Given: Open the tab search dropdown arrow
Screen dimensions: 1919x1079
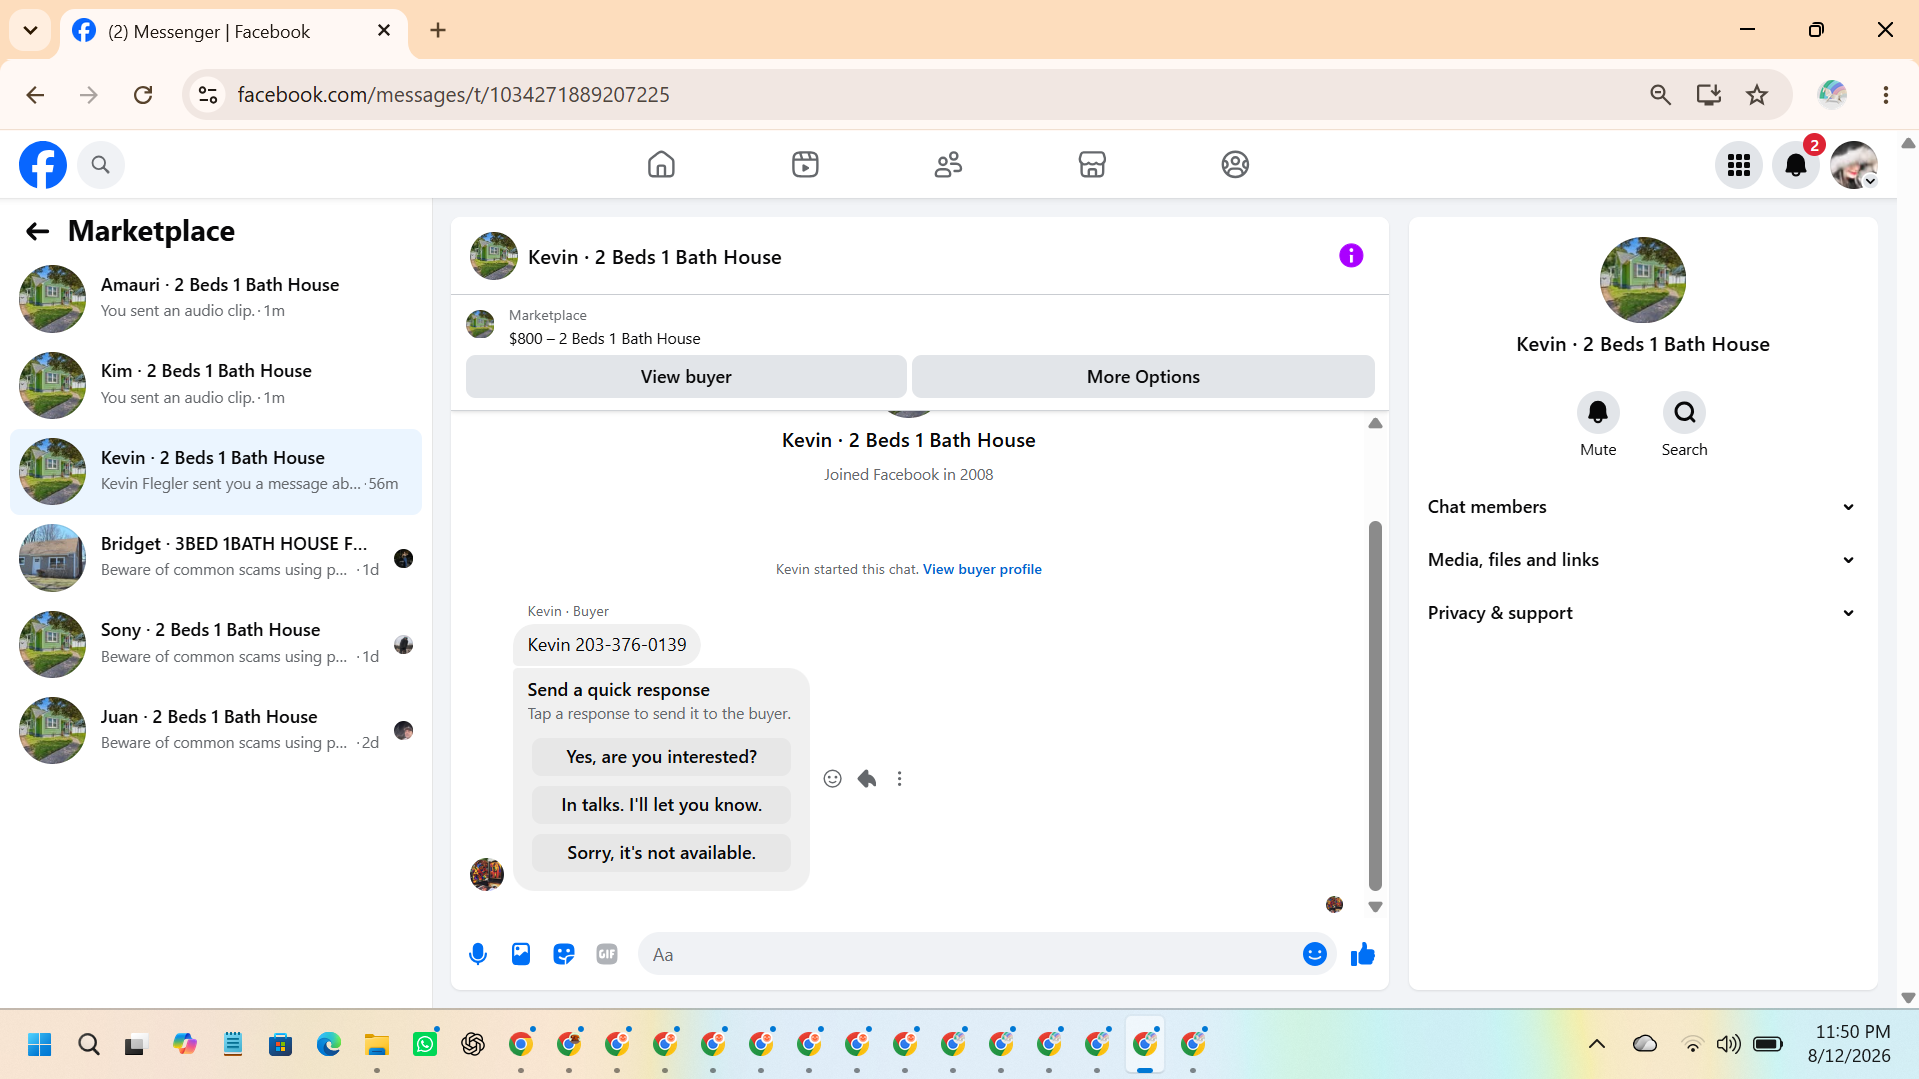Looking at the screenshot, I should 30,30.
